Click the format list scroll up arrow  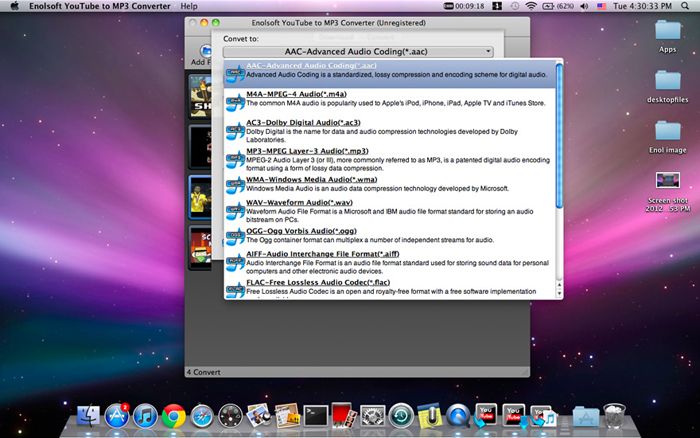point(559,285)
